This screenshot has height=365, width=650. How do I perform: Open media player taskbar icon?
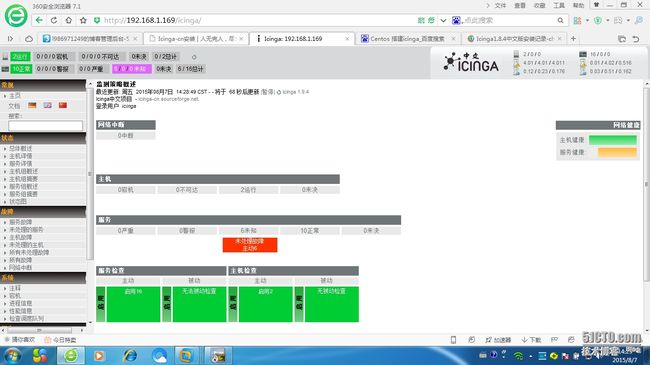[99, 356]
